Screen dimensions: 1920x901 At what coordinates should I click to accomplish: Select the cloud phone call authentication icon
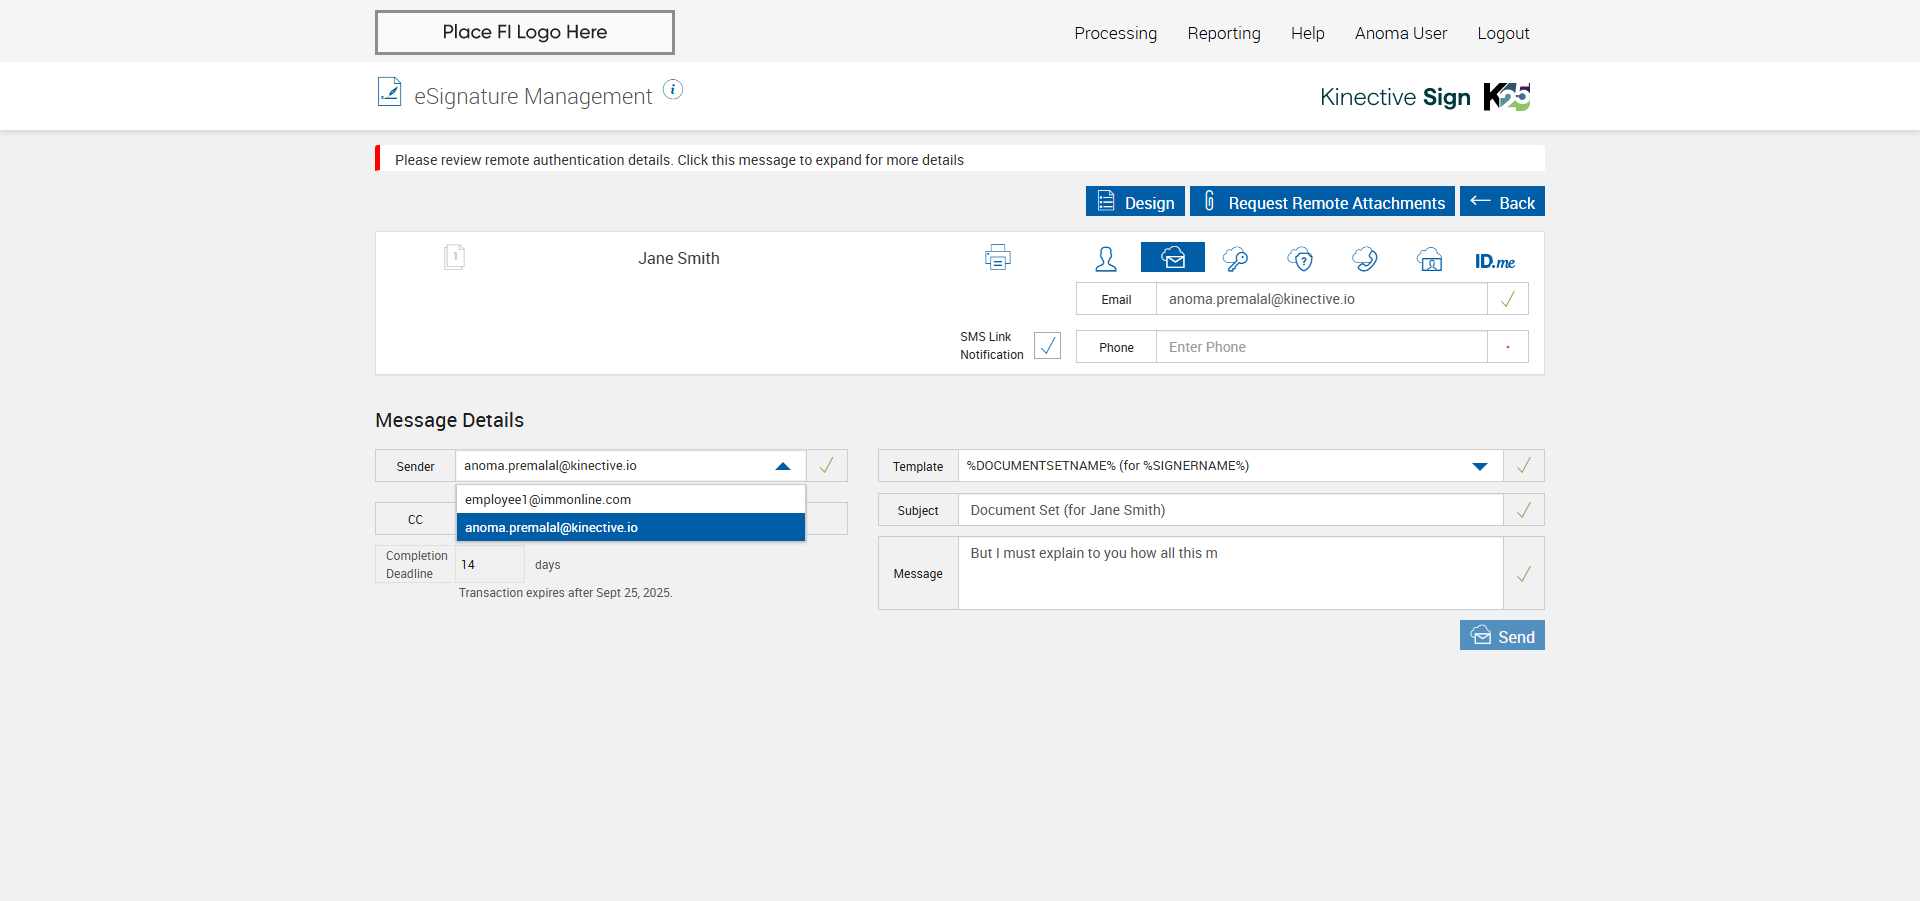[1364, 260]
